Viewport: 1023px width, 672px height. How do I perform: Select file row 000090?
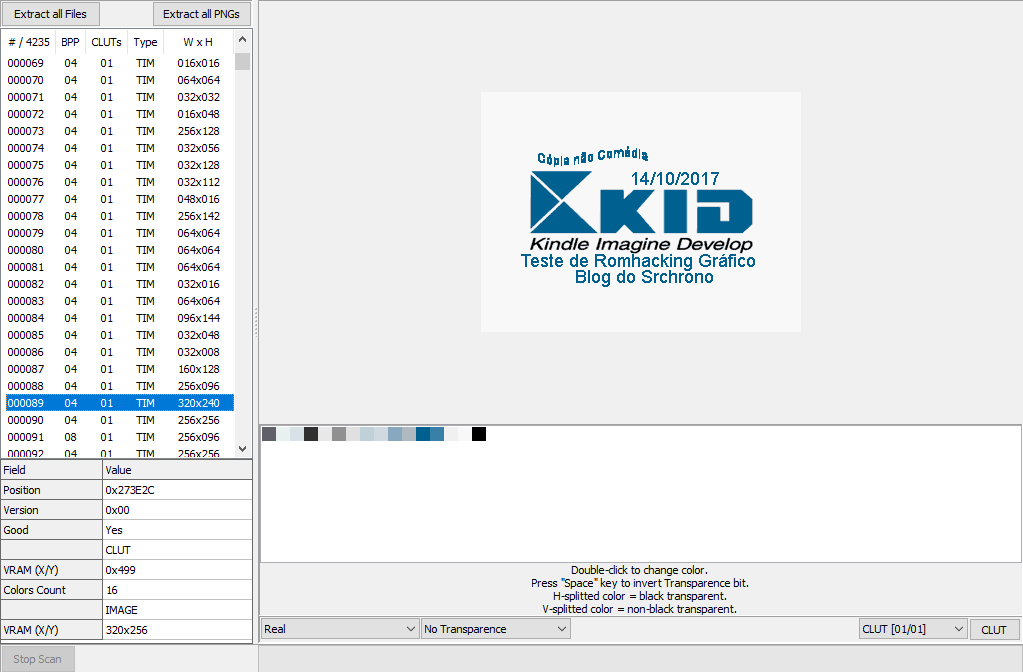(x=119, y=420)
